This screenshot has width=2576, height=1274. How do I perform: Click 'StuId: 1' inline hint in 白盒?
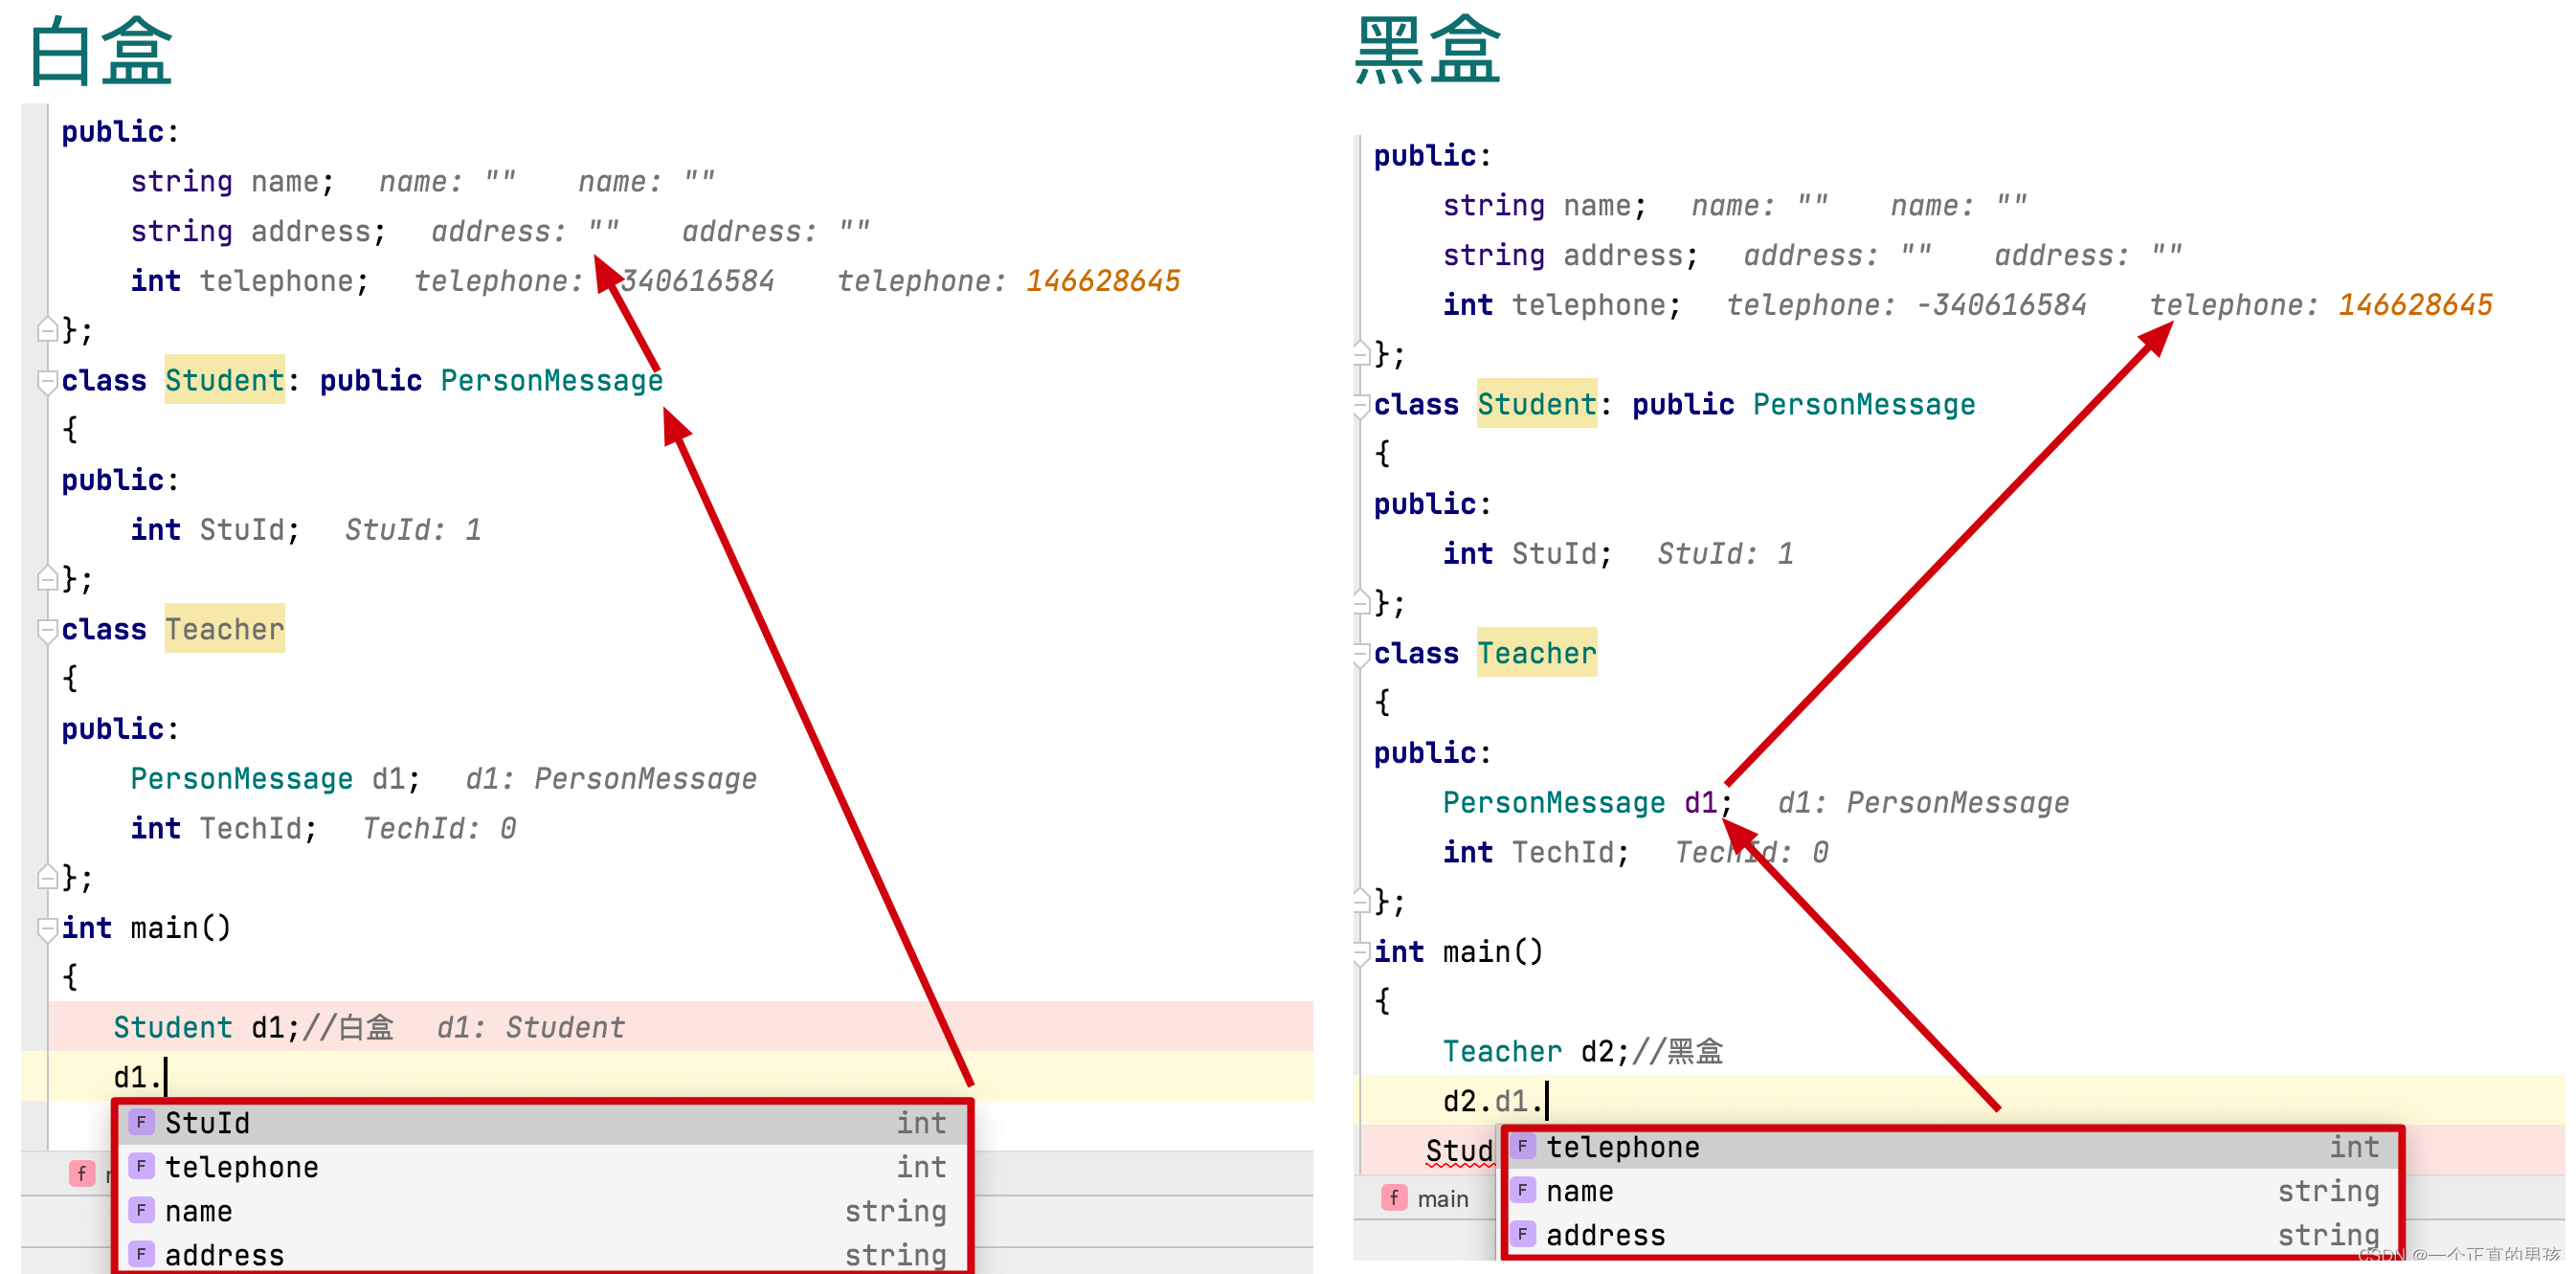click(x=413, y=529)
